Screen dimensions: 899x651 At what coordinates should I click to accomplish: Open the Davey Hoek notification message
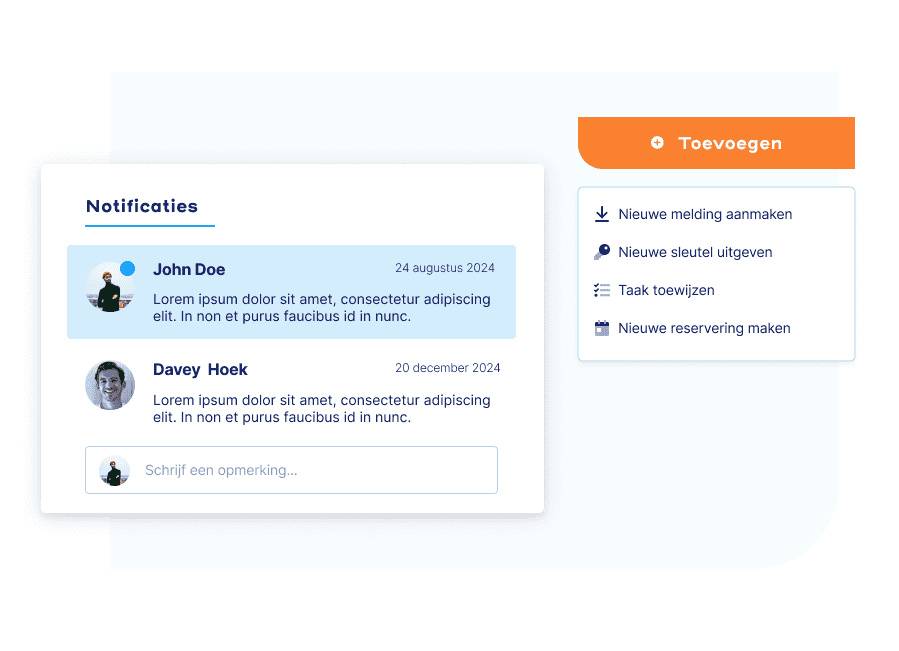coord(321,408)
